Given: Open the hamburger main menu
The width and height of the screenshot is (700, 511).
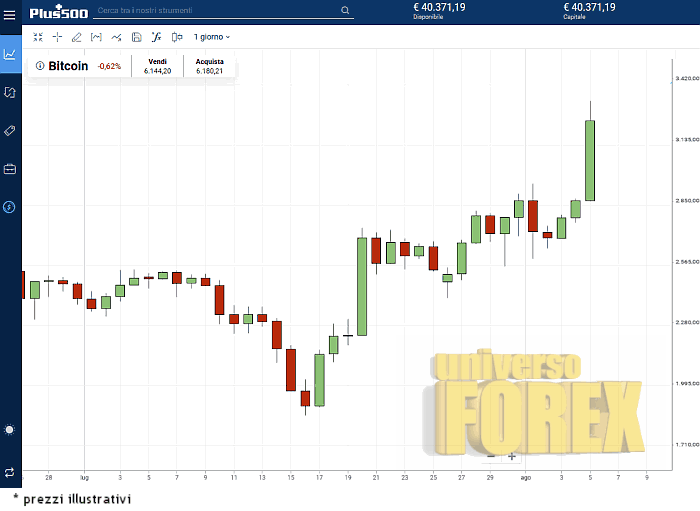Looking at the screenshot, I should 10,14.
